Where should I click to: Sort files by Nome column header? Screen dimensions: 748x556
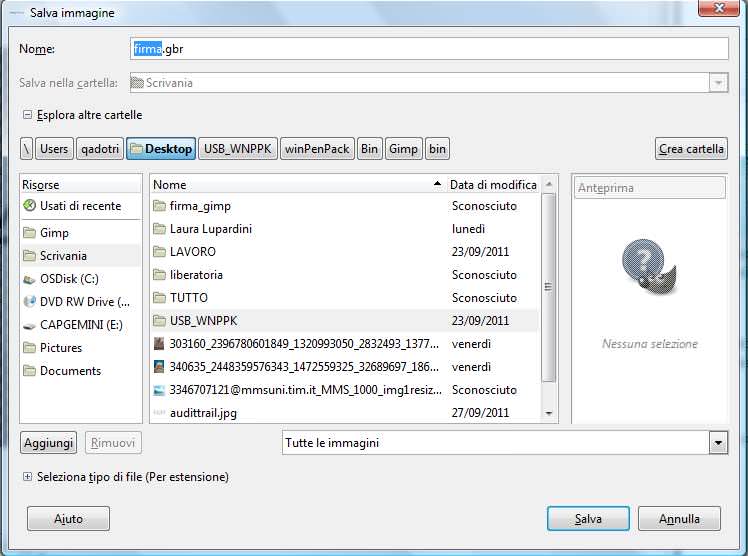298,185
